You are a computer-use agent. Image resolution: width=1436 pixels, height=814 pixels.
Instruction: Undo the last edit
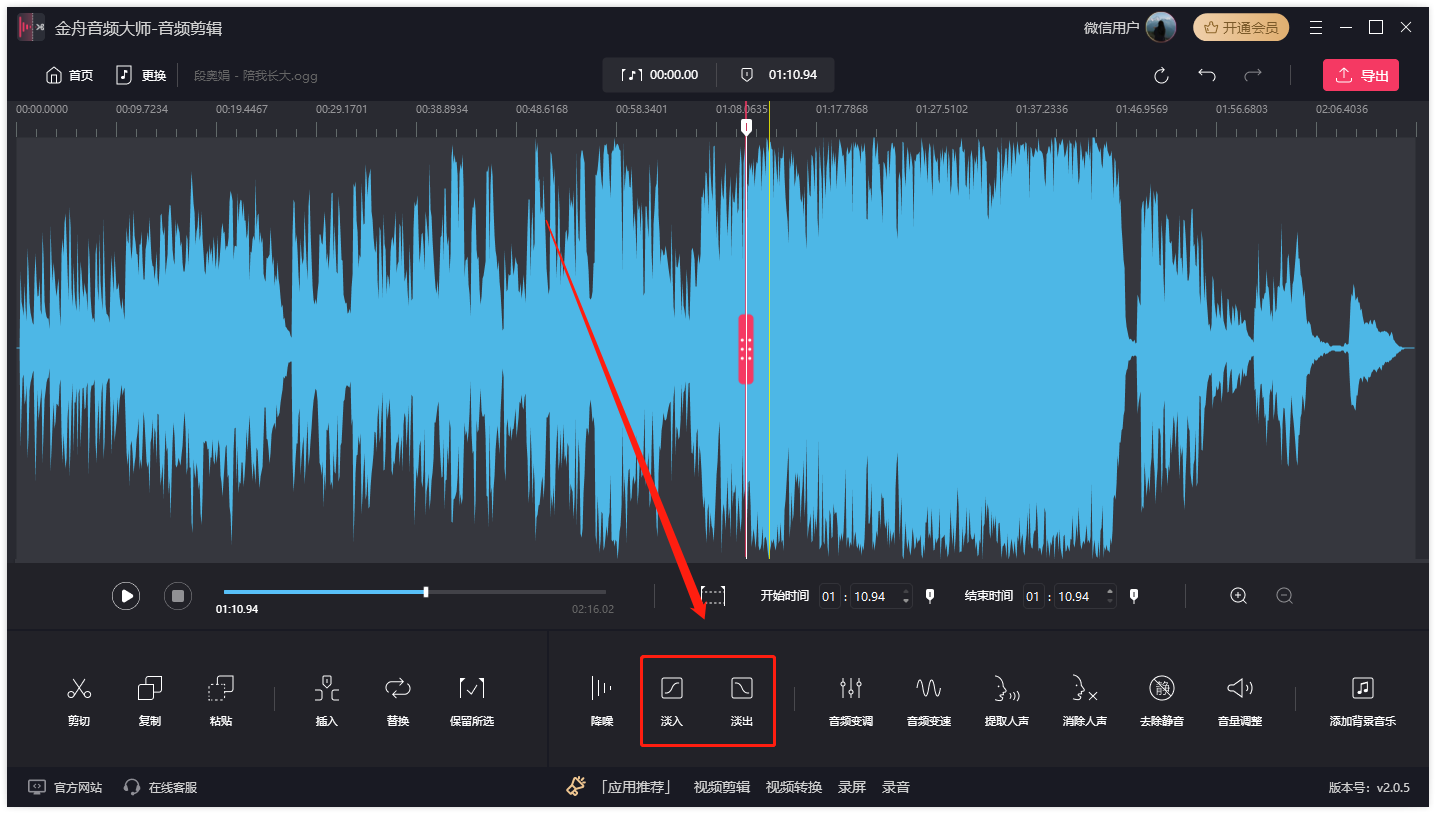pos(1207,75)
